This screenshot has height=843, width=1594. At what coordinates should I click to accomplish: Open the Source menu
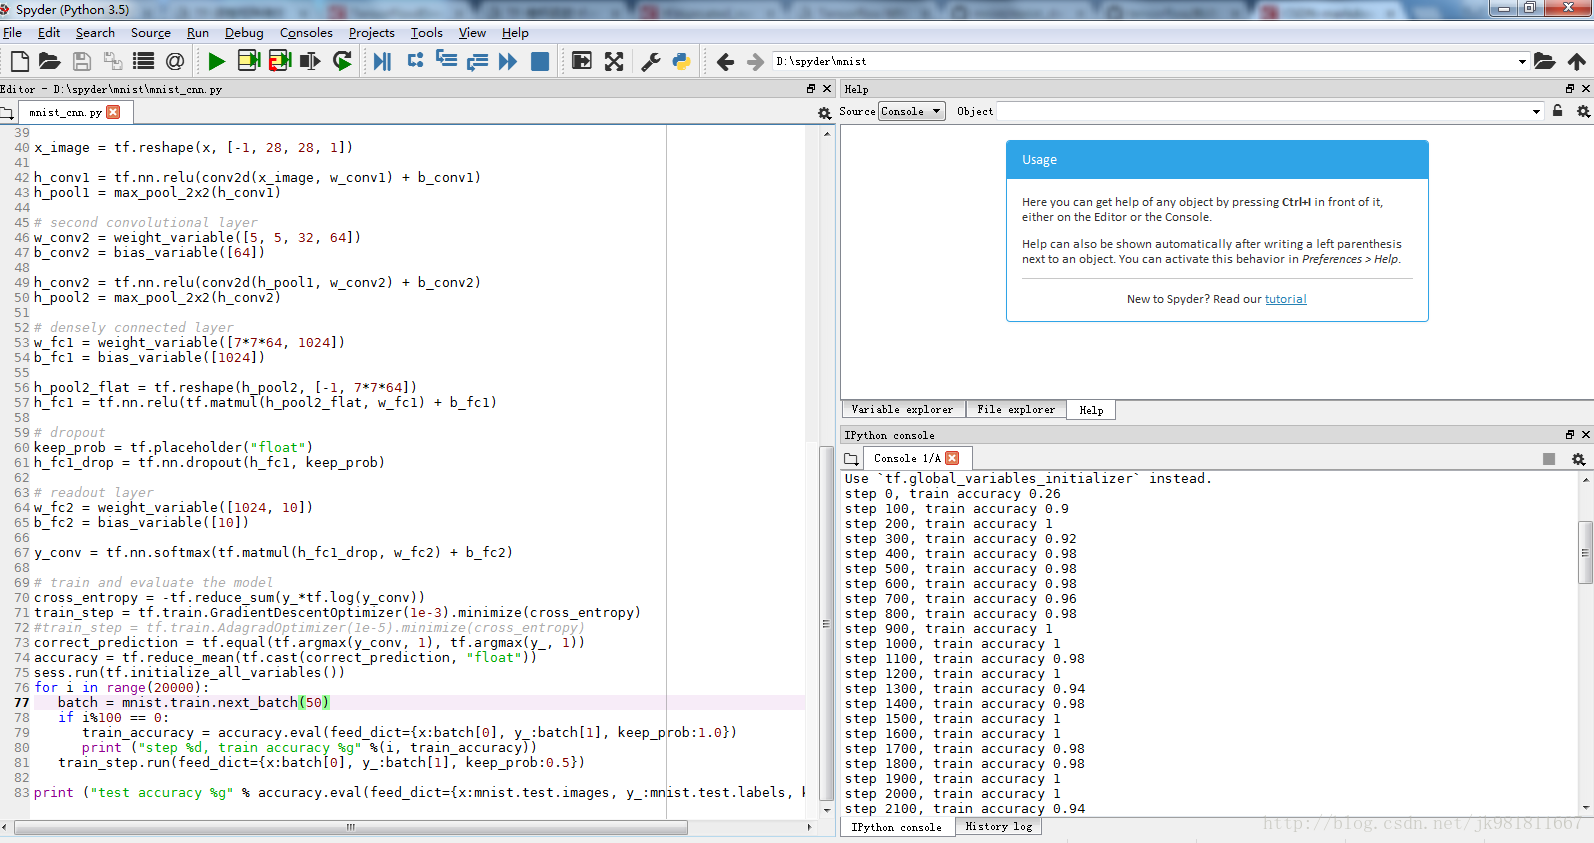pos(151,33)
